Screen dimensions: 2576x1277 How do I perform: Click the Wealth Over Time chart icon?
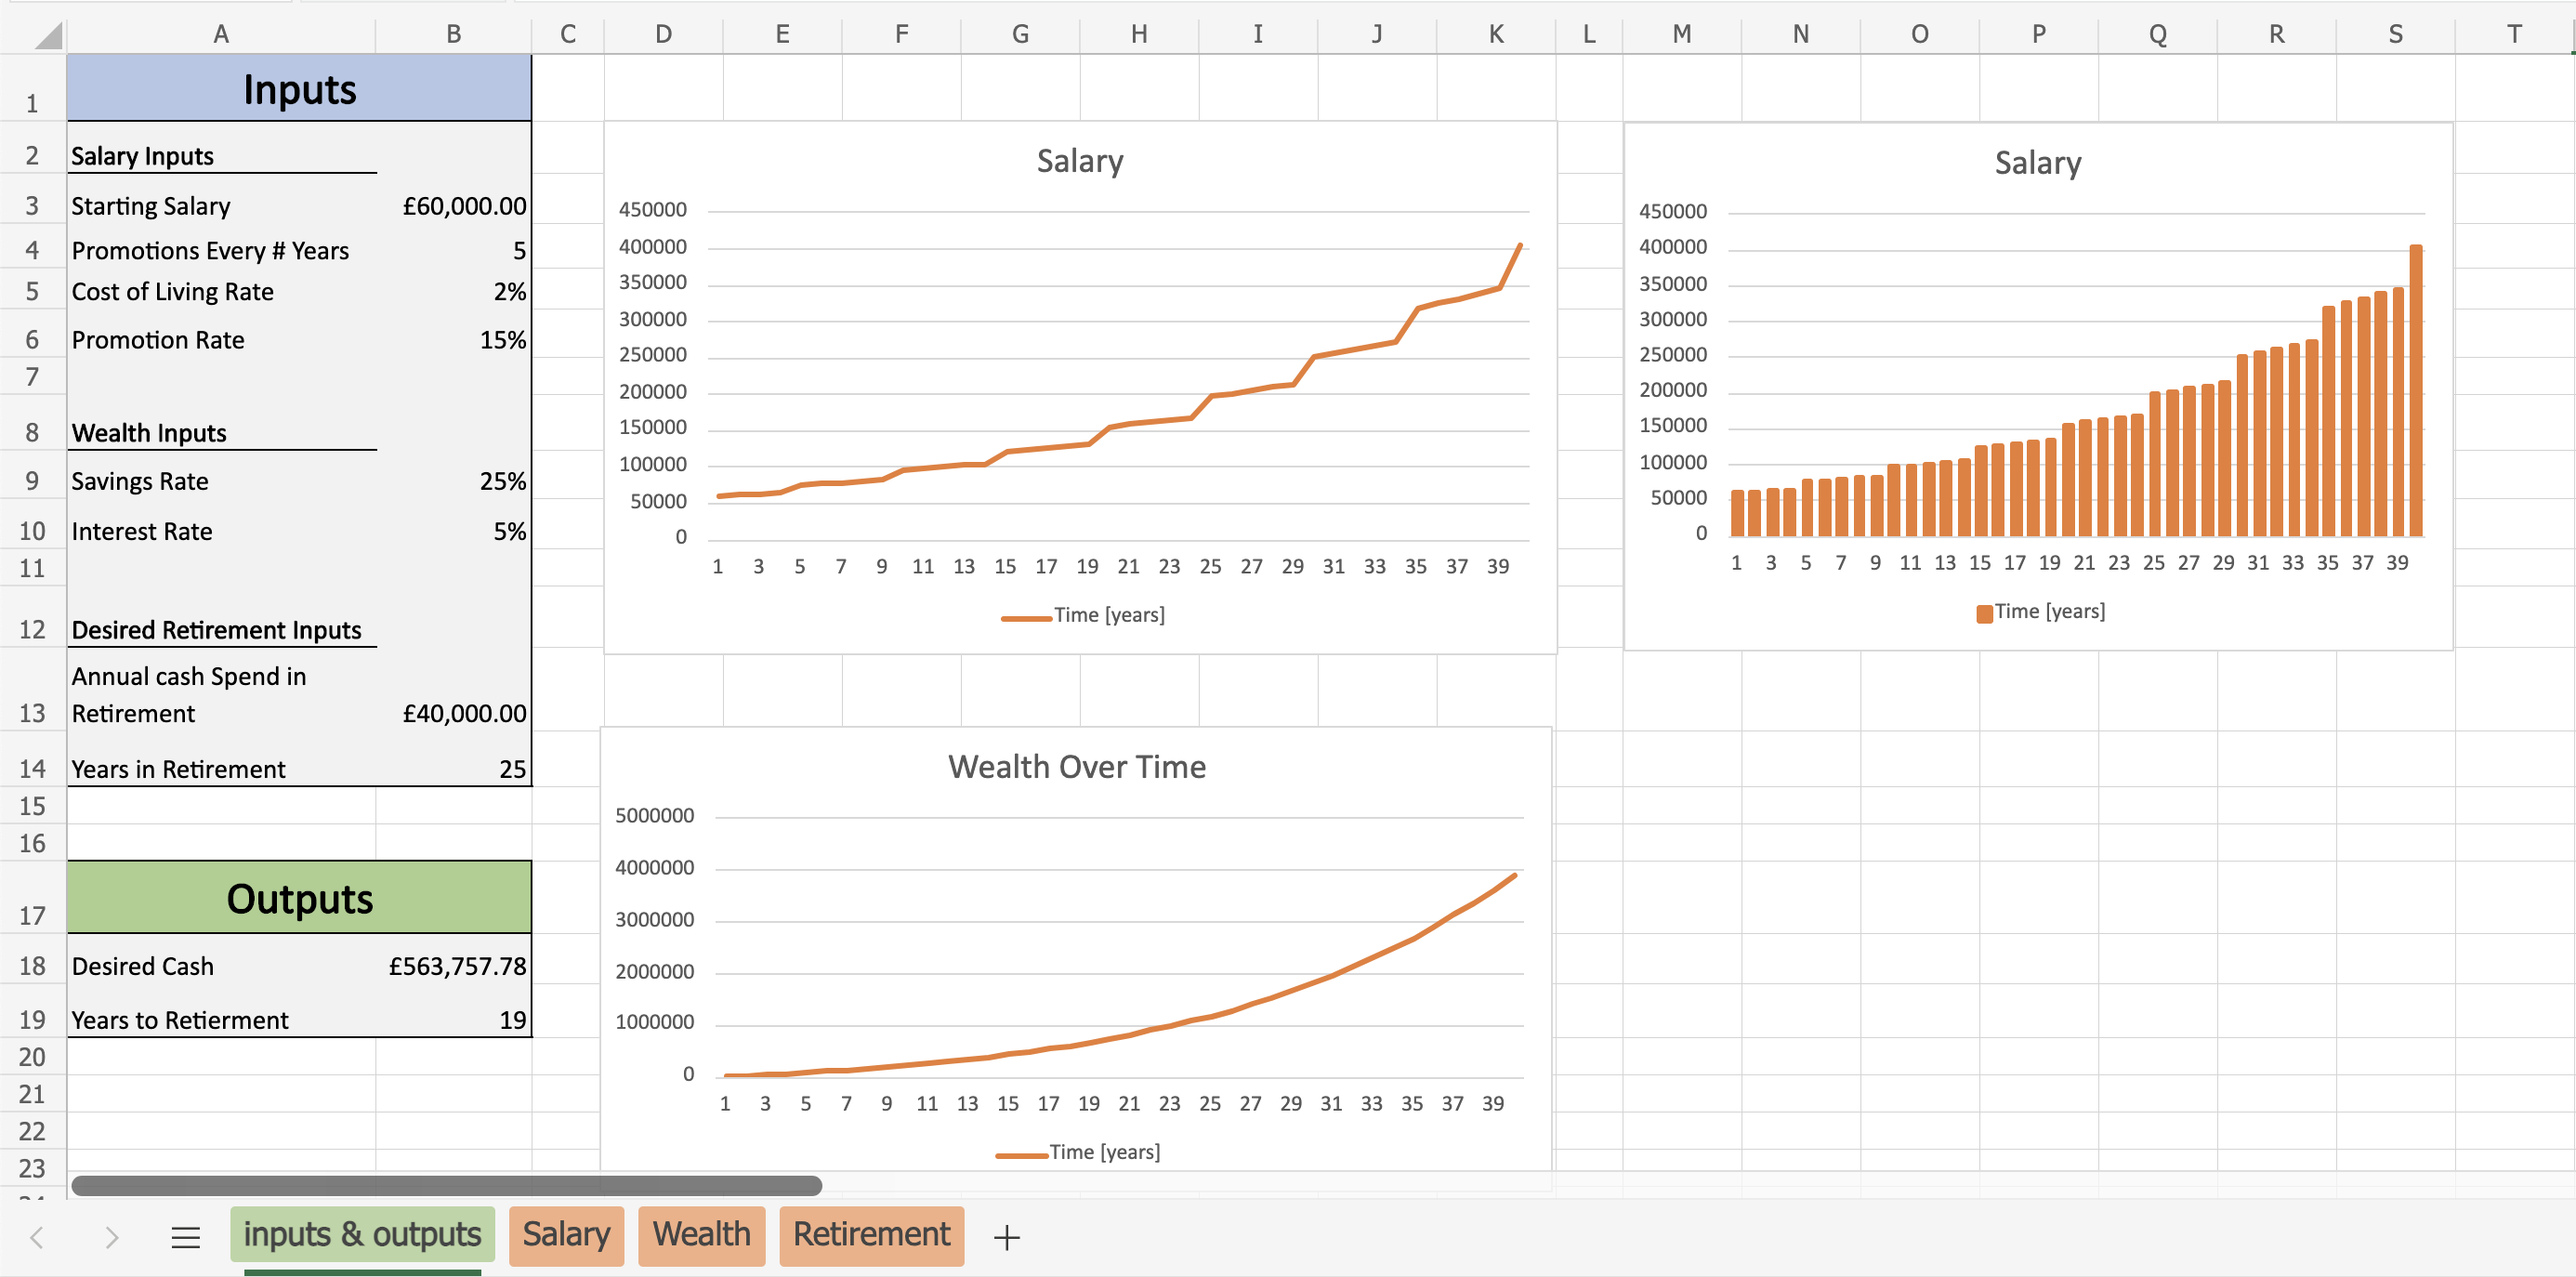[1078, 954]
